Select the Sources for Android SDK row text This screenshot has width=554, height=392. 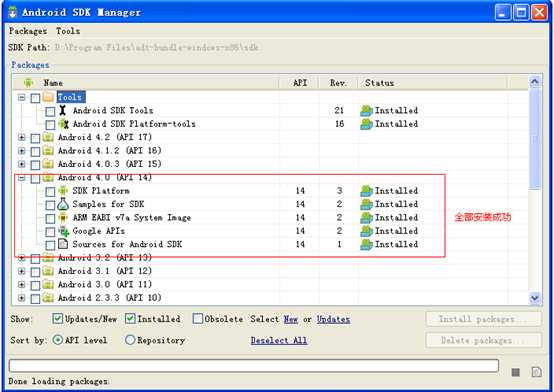click(127, 244)
